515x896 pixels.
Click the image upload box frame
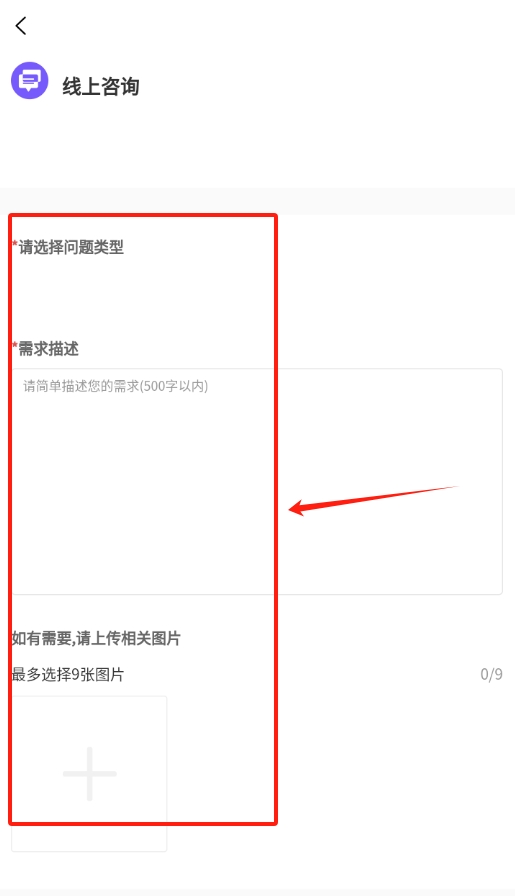[89, 774]
